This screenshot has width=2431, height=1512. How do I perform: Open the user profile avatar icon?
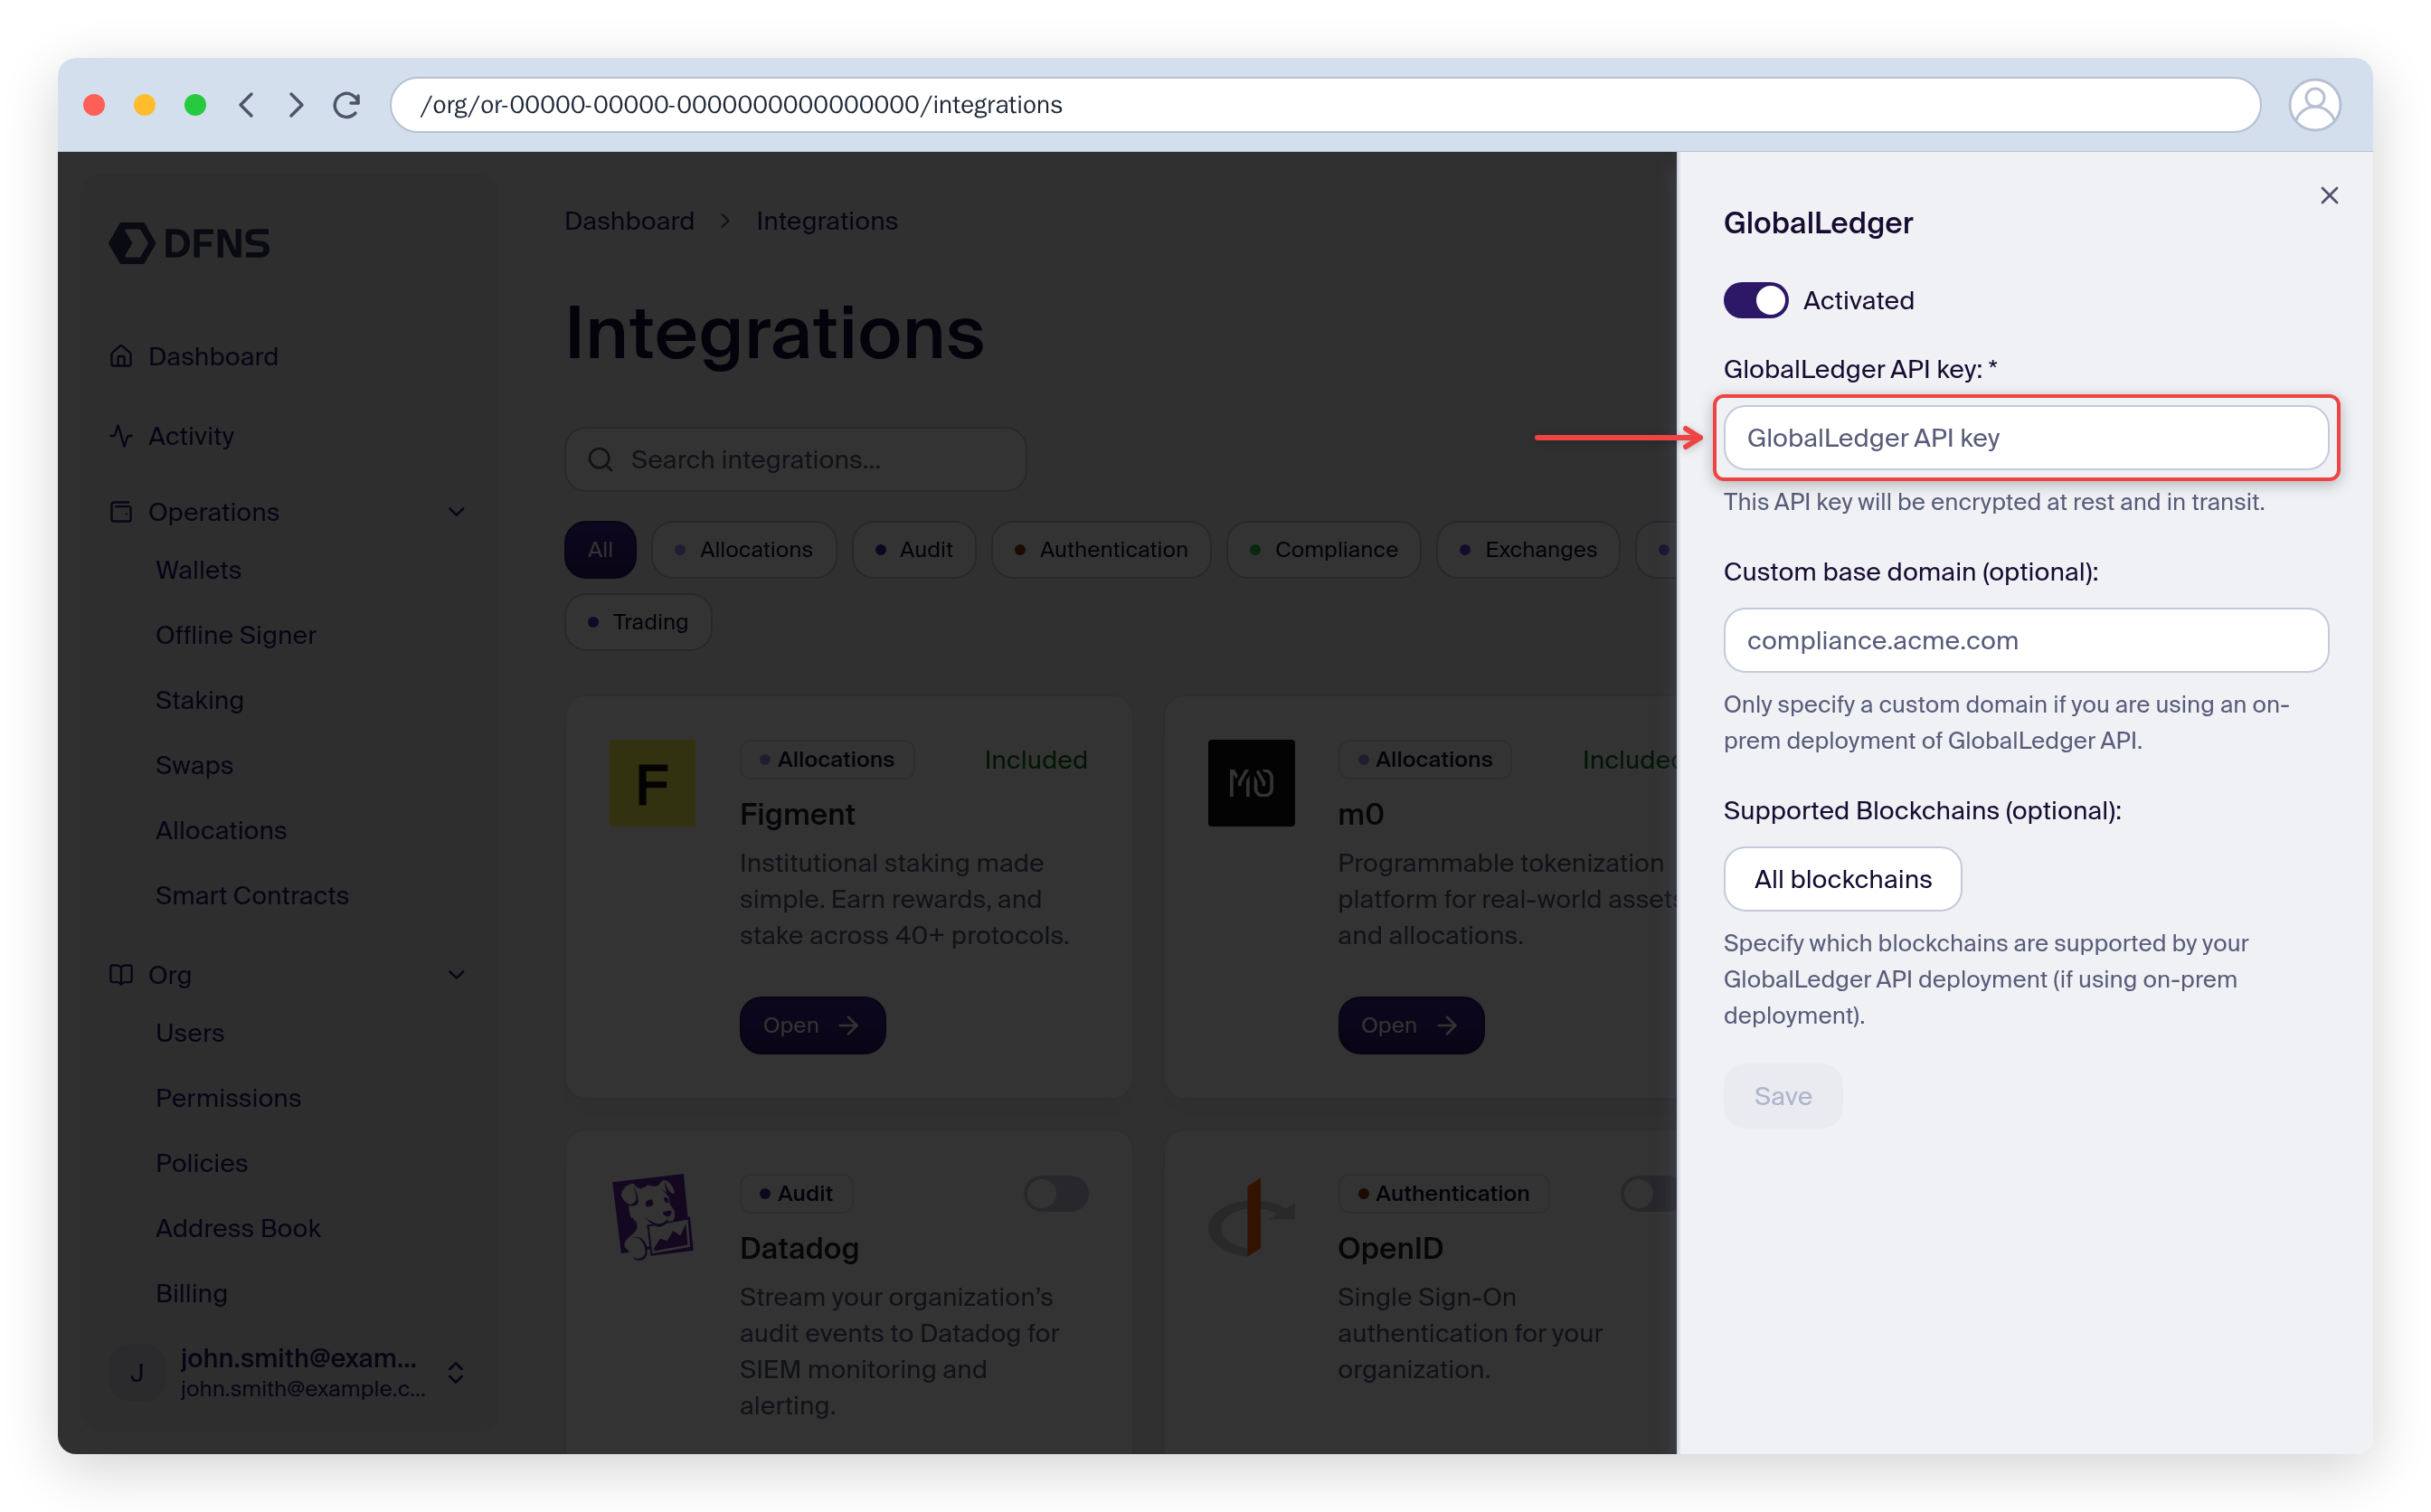(x=2314, y=105)
